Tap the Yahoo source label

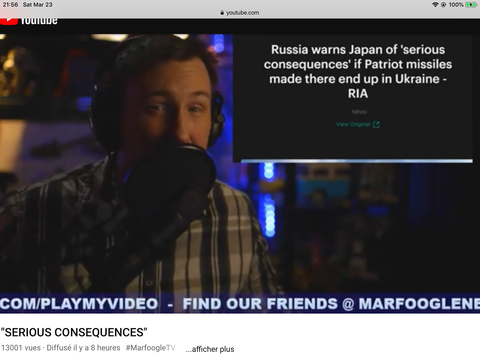[359, 112]
